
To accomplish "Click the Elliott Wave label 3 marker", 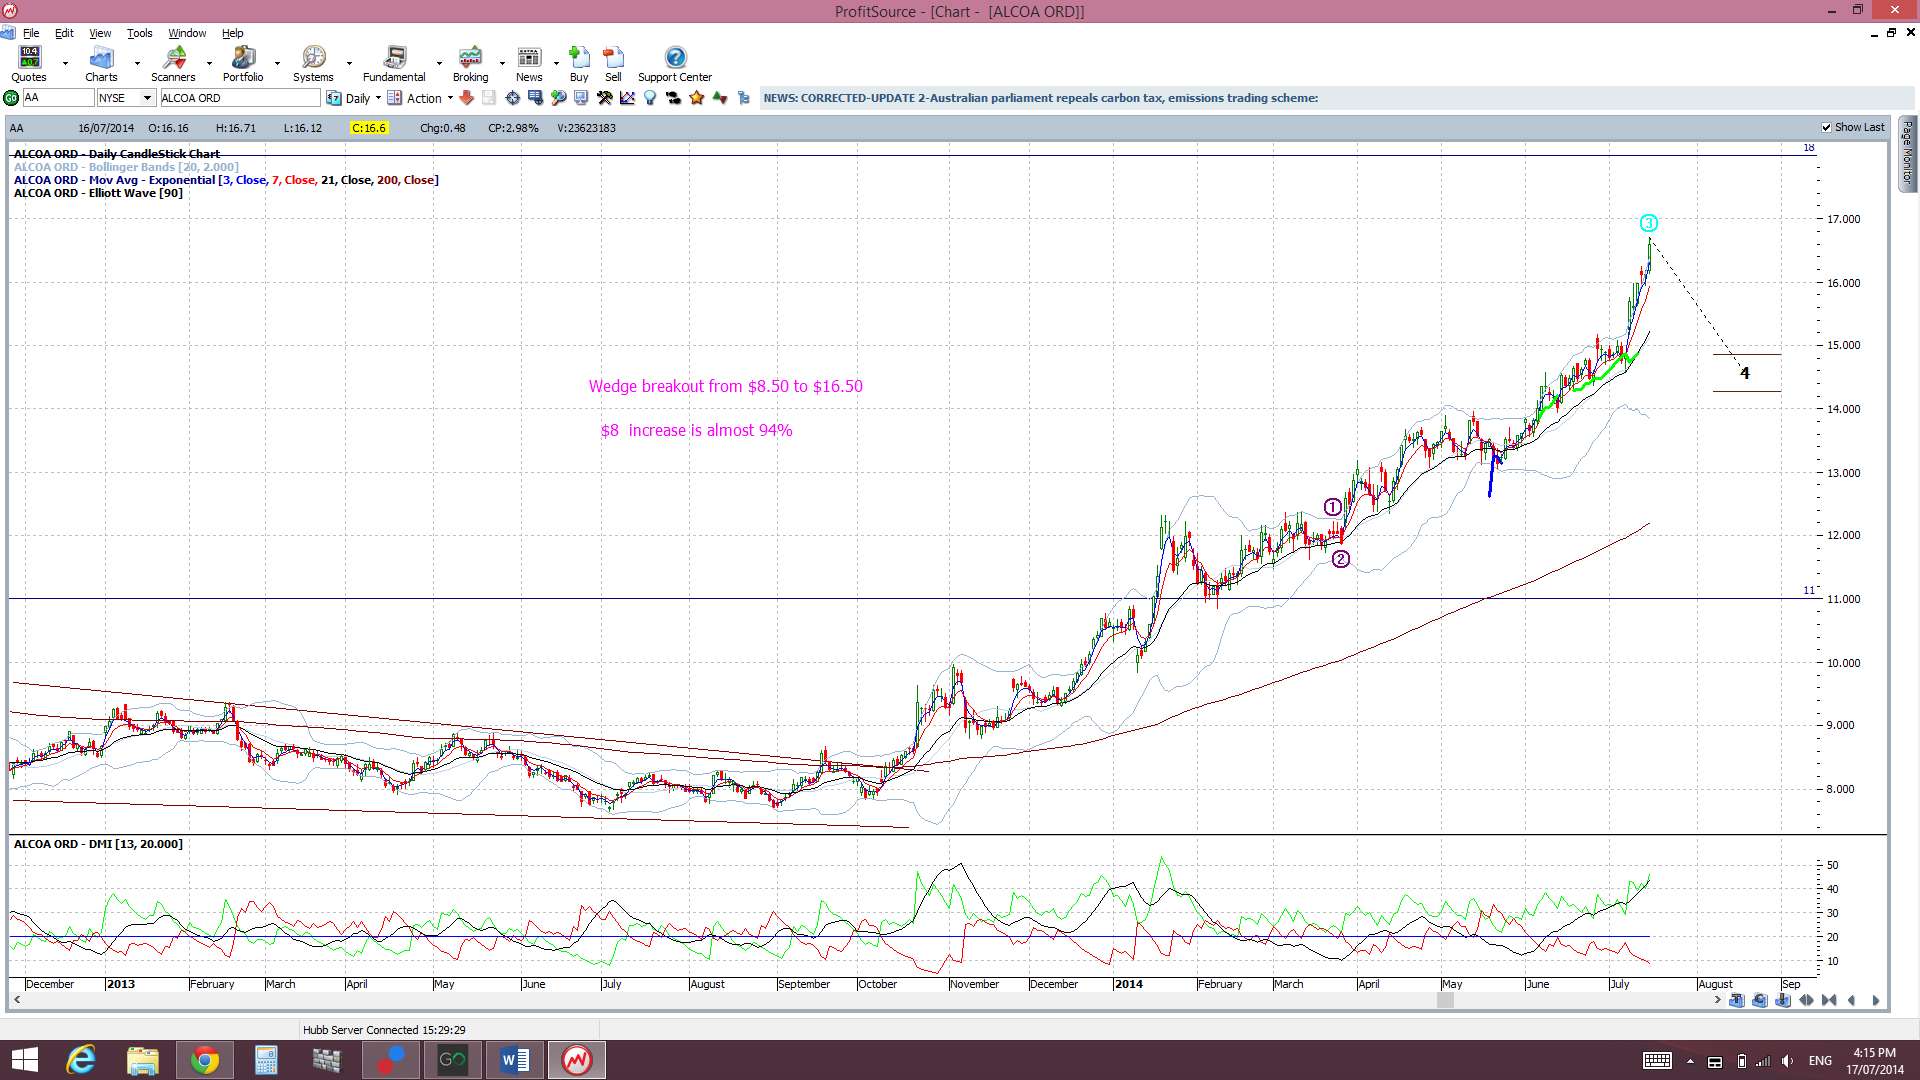I will pos(1648,223).
